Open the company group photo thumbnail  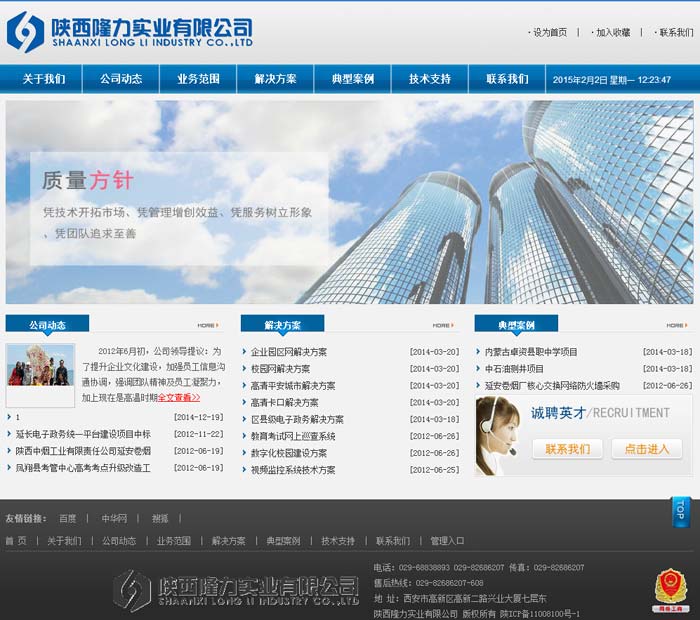(x=40, y=365)
